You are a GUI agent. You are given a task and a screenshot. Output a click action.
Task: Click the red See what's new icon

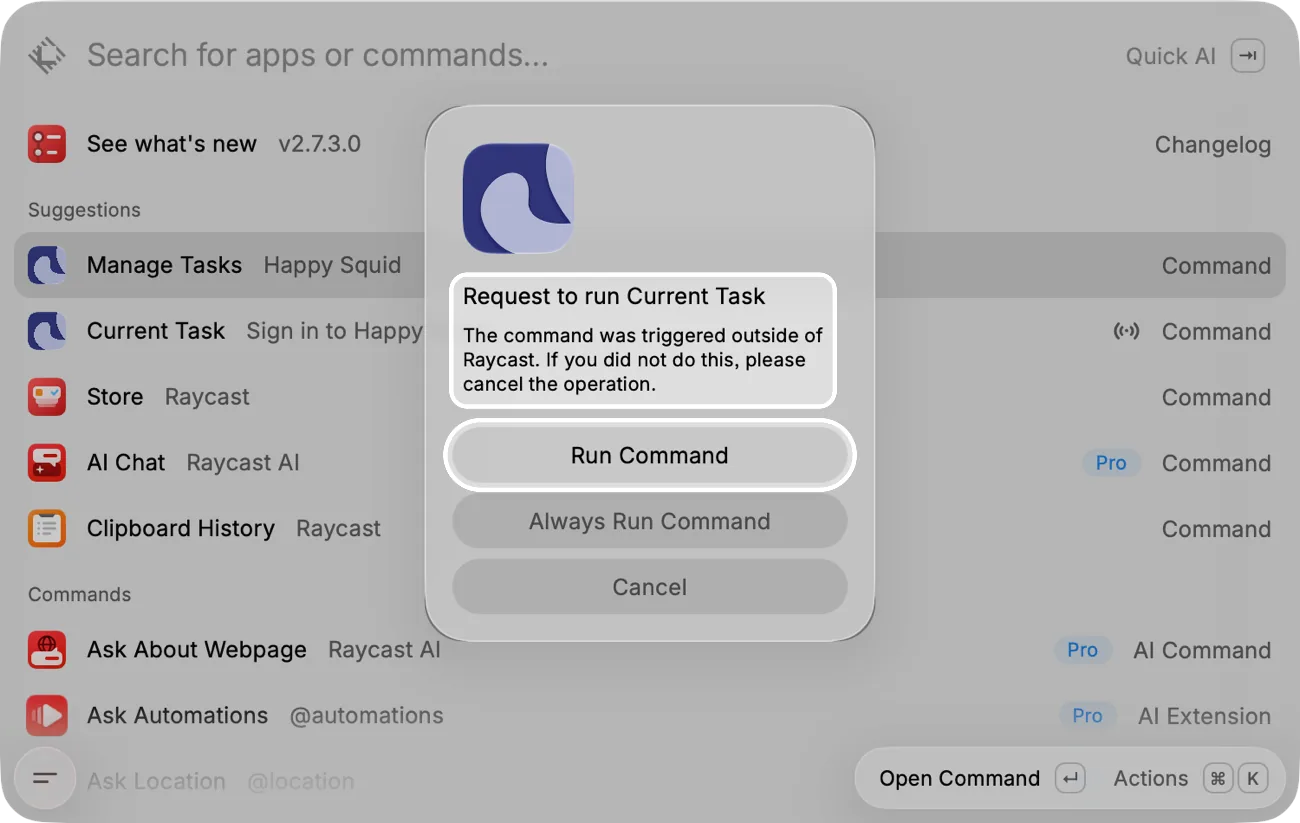coord(47,144)
